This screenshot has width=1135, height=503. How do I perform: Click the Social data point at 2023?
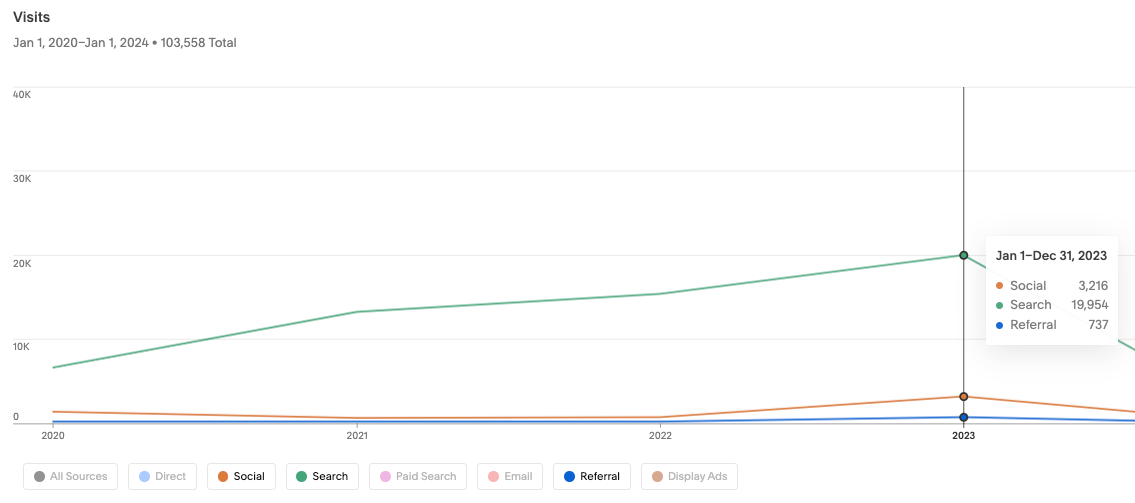coord(963,397)
